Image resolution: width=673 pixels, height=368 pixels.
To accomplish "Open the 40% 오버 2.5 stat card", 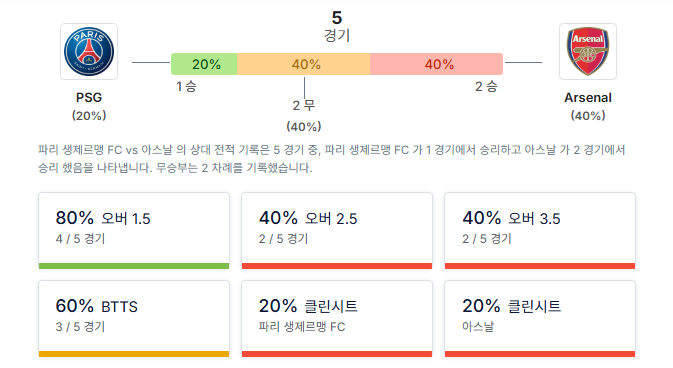I will 337,231.
